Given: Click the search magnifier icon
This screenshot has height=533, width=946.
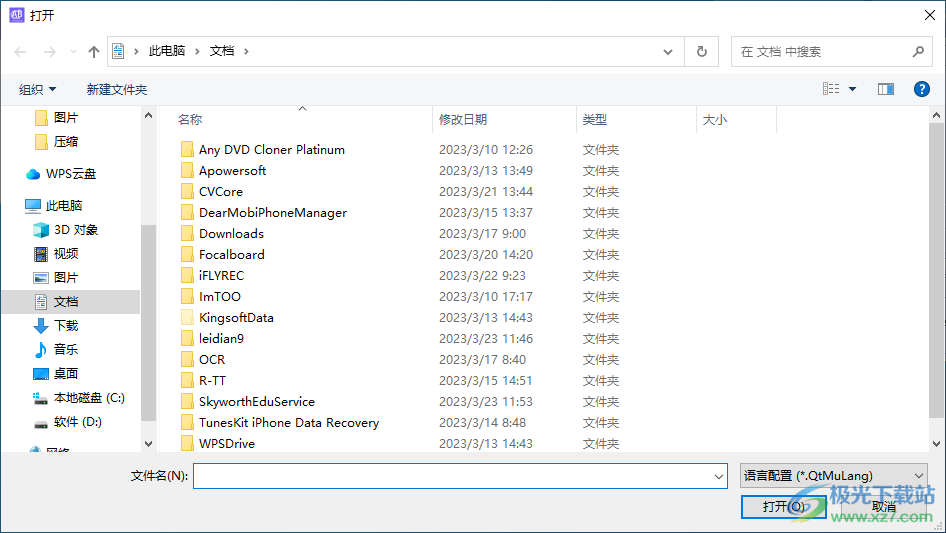Looking at the screenshot, I should click(x=918, y=52).
